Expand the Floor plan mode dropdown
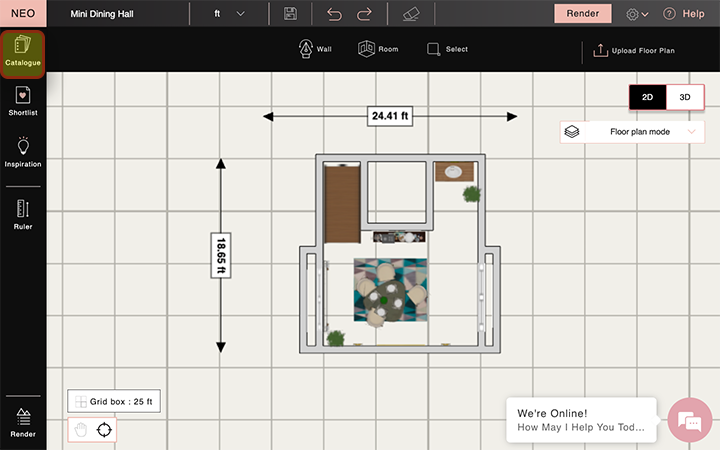Screen dimensions: 720x450 (632, 132)
